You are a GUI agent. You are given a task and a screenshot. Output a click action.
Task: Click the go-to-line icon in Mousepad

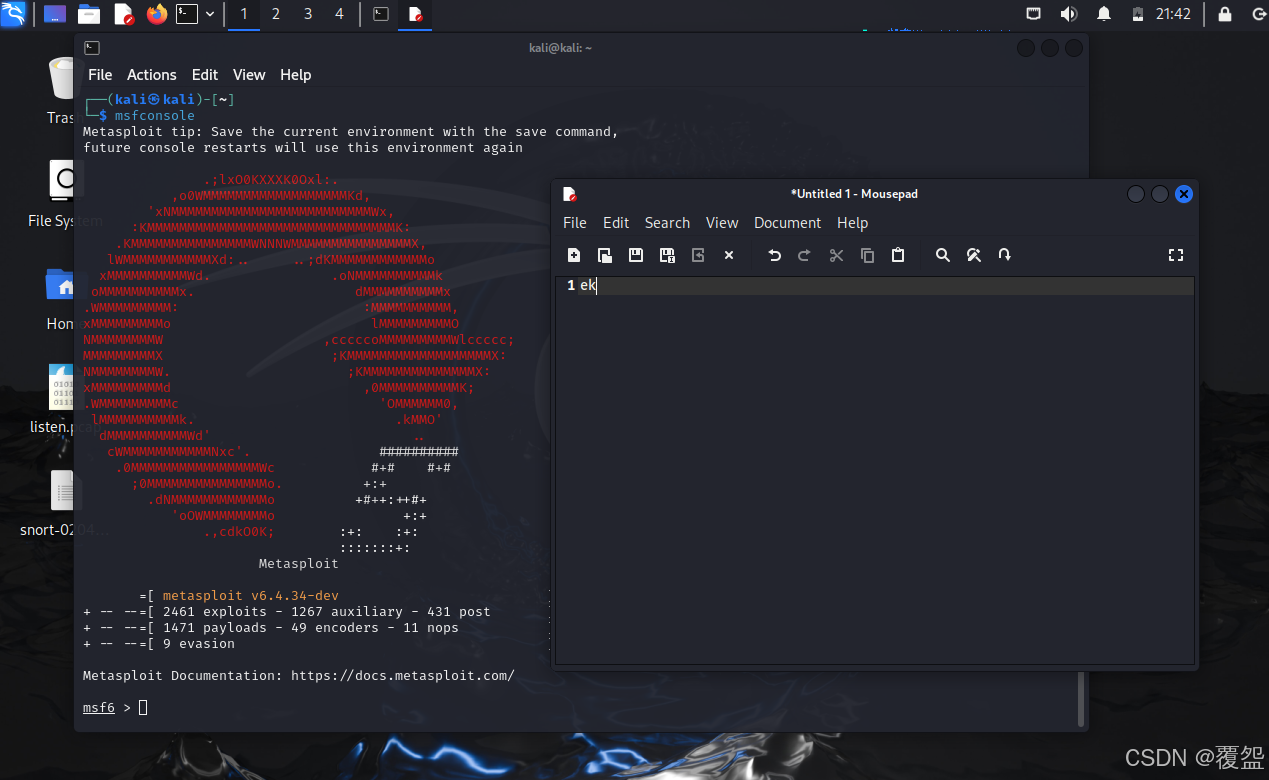tap(1005, 255)
